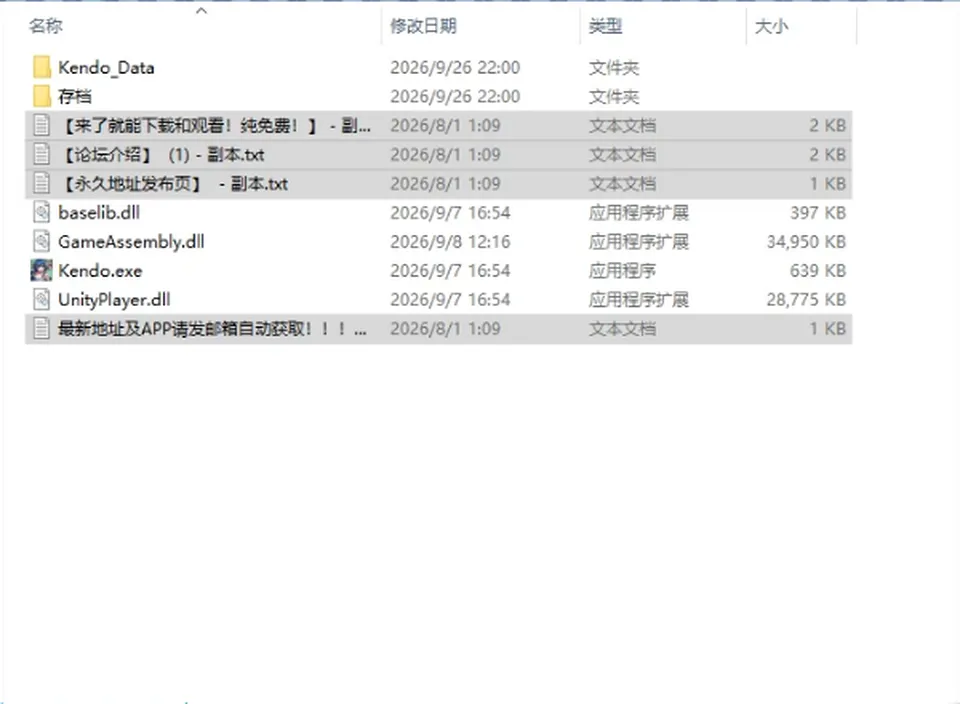960x704 pixels.
Task: Click the 2026/9/8 12:16 date of GameAssembly.dll
Action: (450, 242)
